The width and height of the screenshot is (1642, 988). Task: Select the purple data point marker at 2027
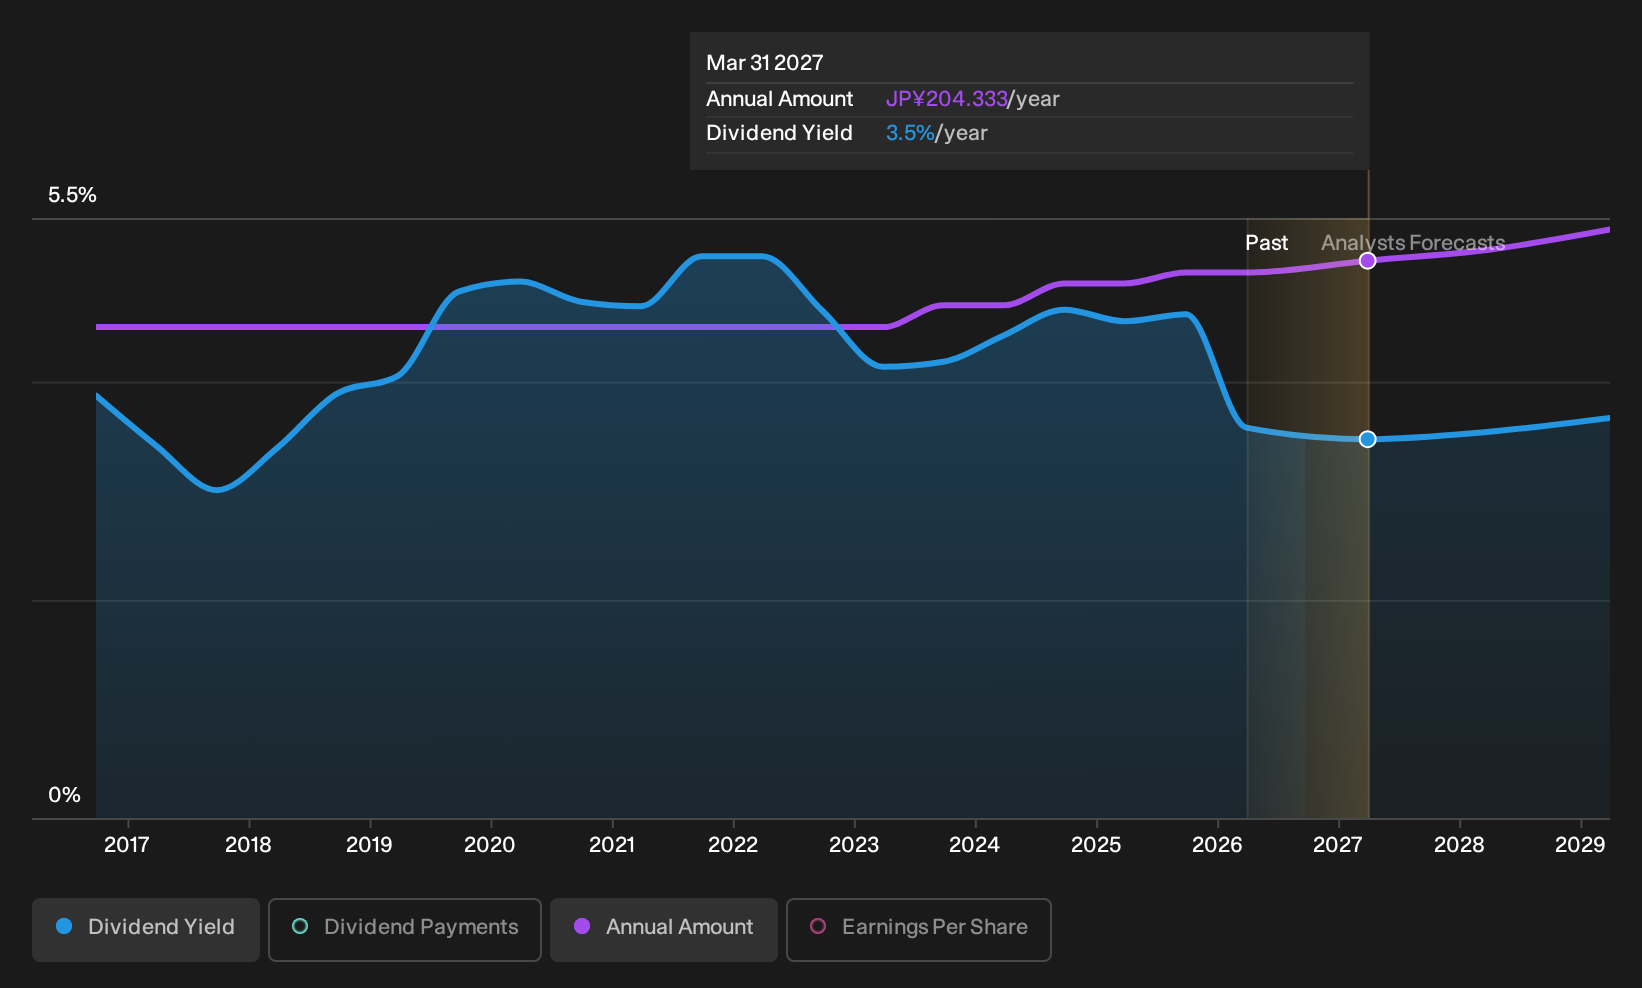(x=1368, y=261)
